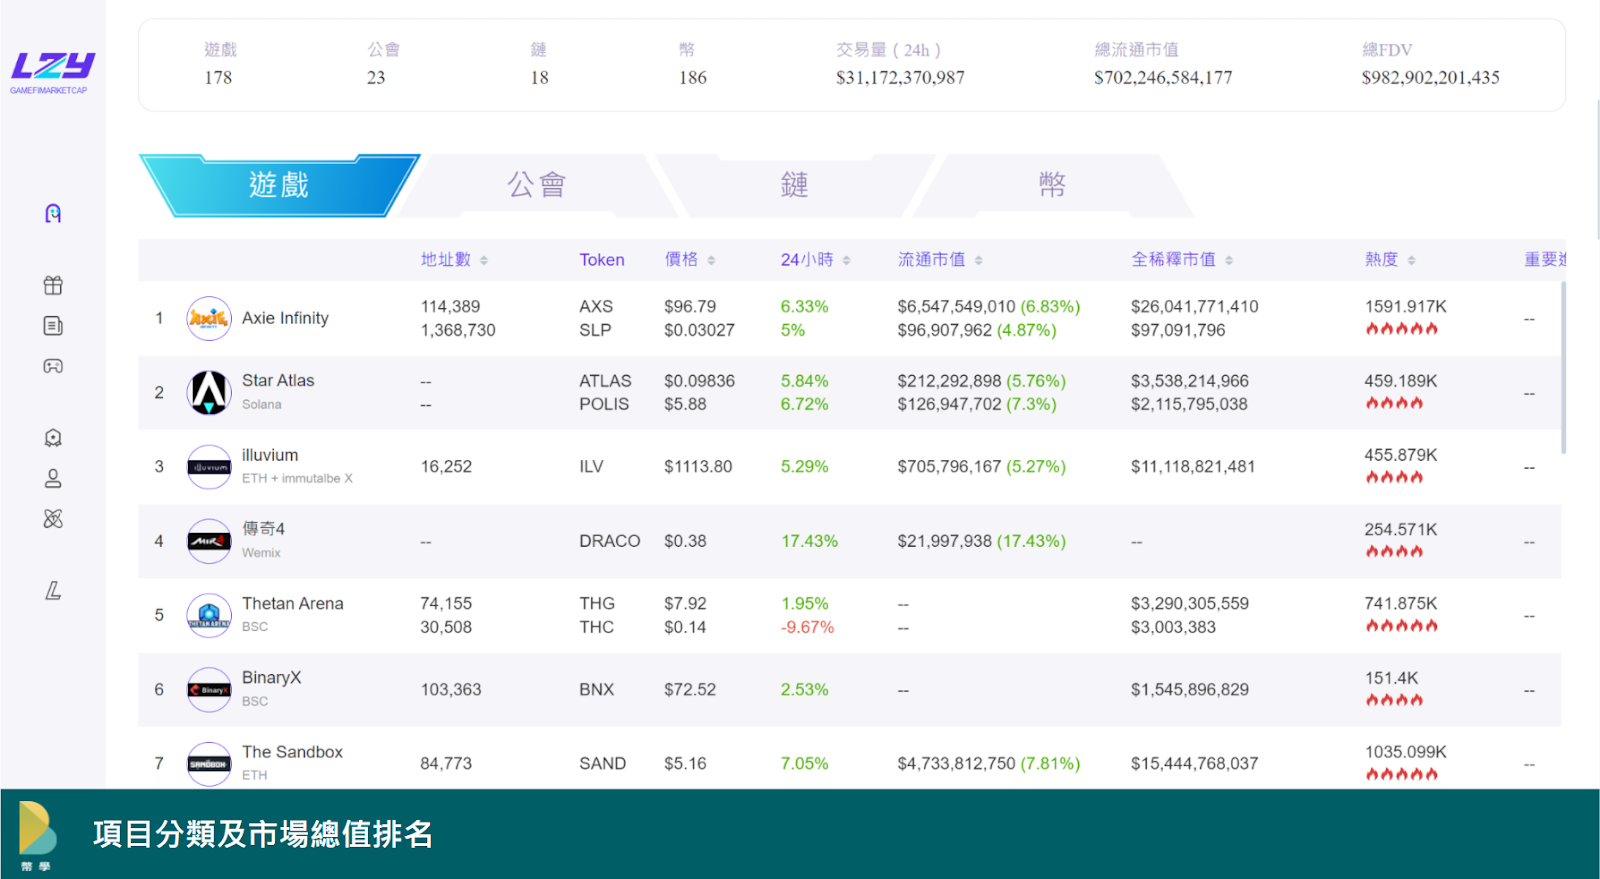Click The Sandbox's flame heat rating
Viewport: 1600px width, 879px height.
[x=1402, y=774]
